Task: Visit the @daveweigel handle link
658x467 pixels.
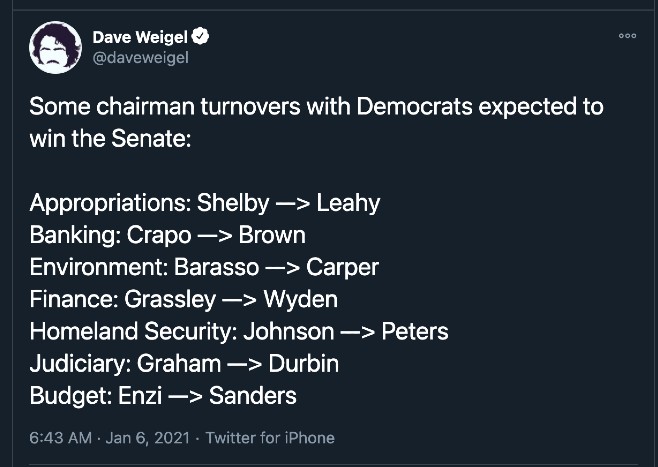Action: click(141, 57)
